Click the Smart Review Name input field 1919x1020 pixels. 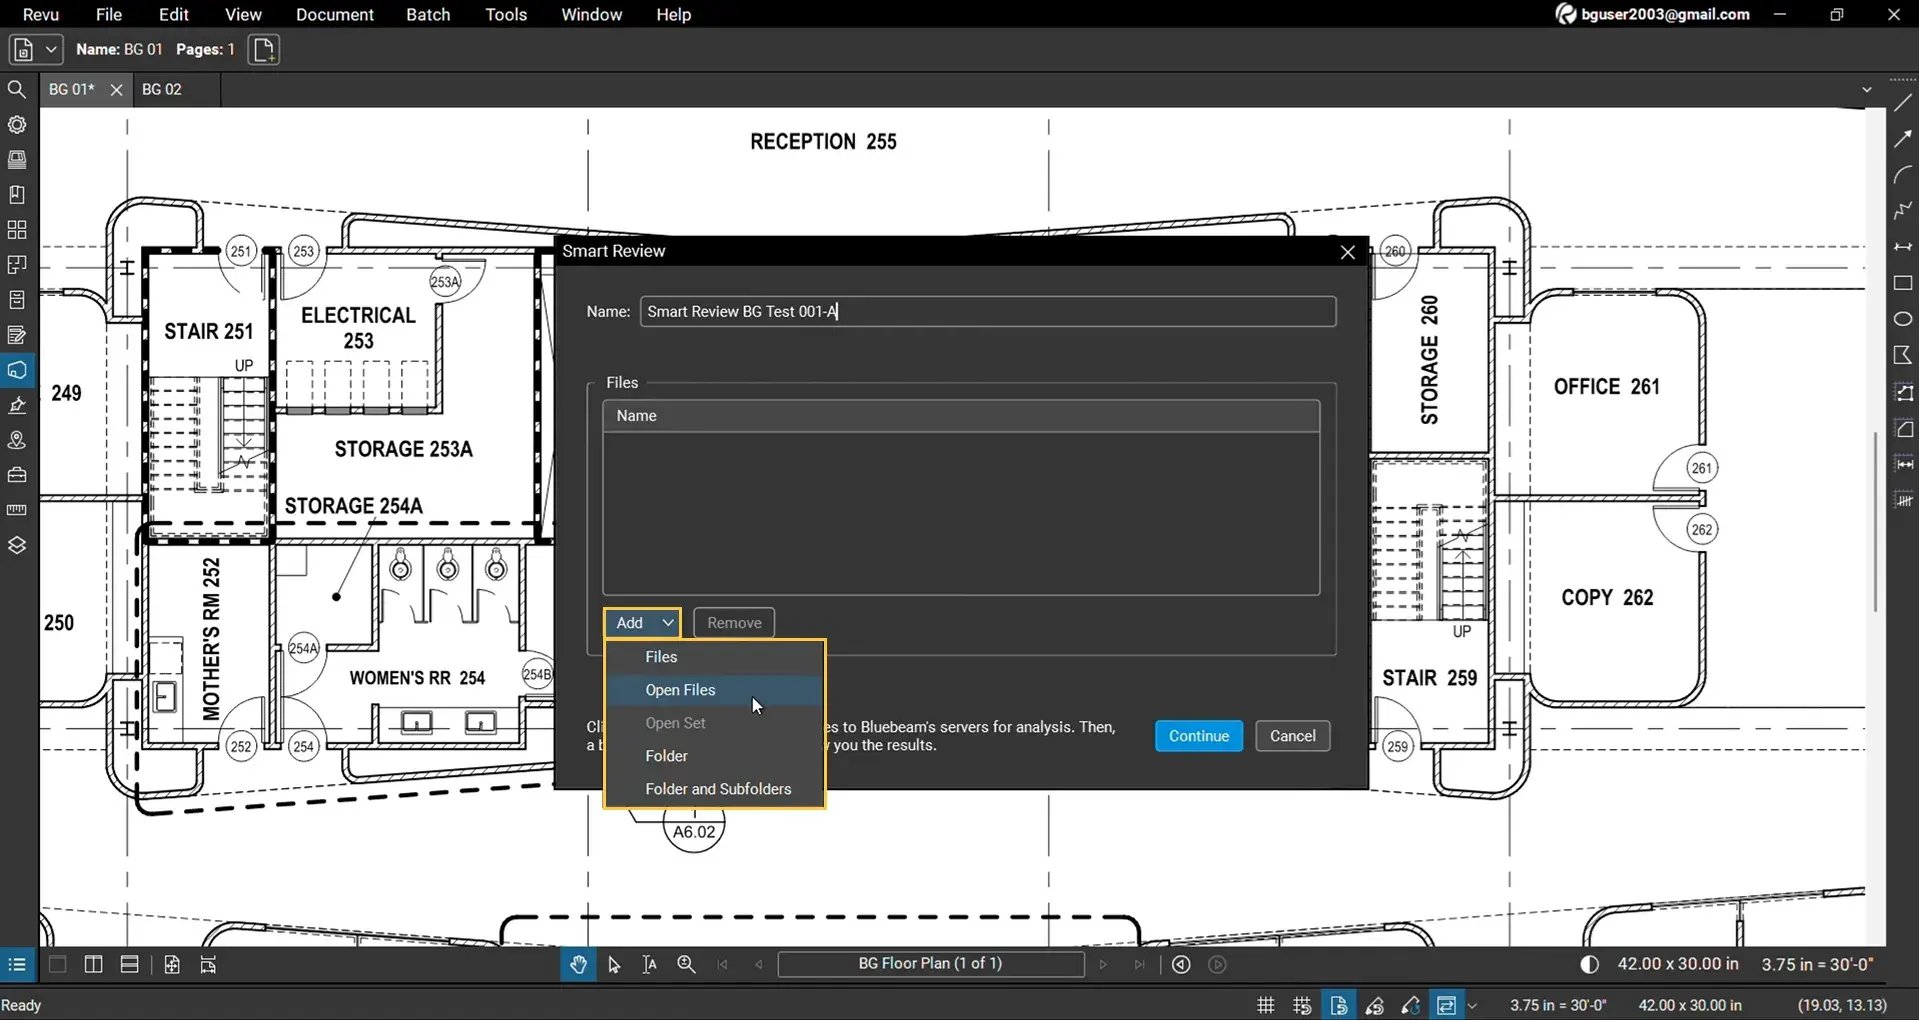click(x=988, y=311)
